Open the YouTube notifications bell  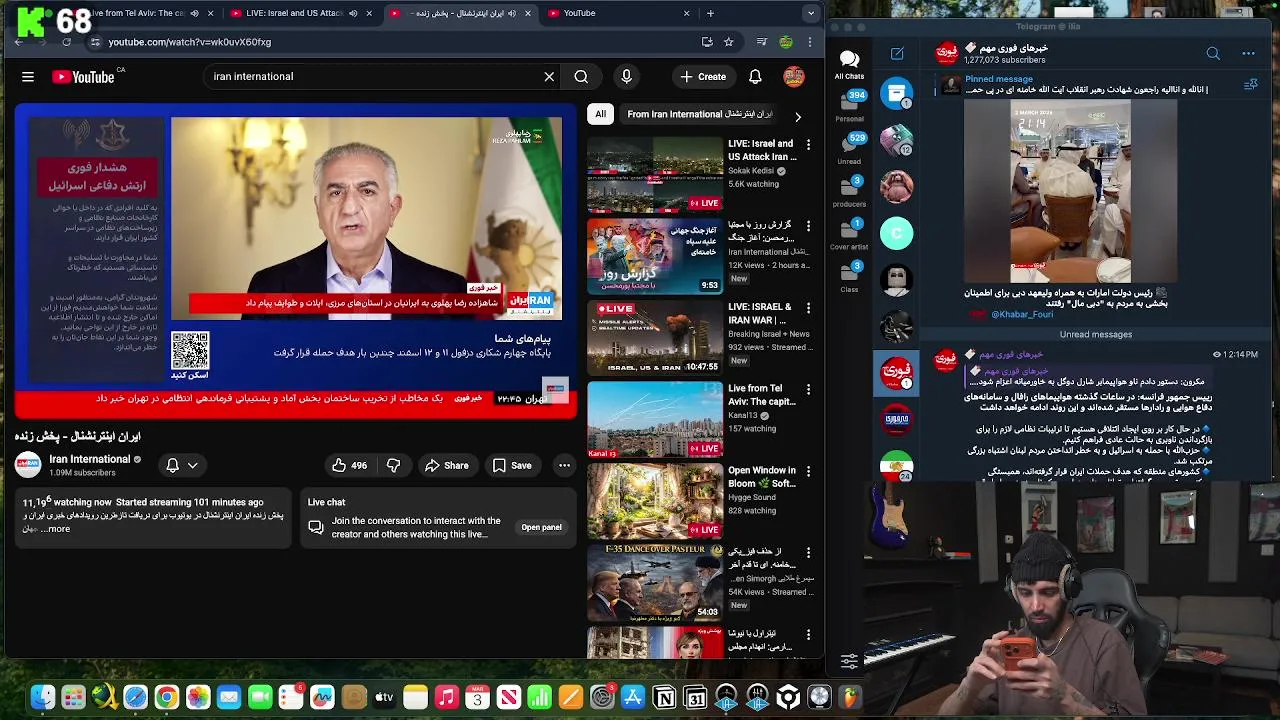pyautogui.click(x=755, y=76)
